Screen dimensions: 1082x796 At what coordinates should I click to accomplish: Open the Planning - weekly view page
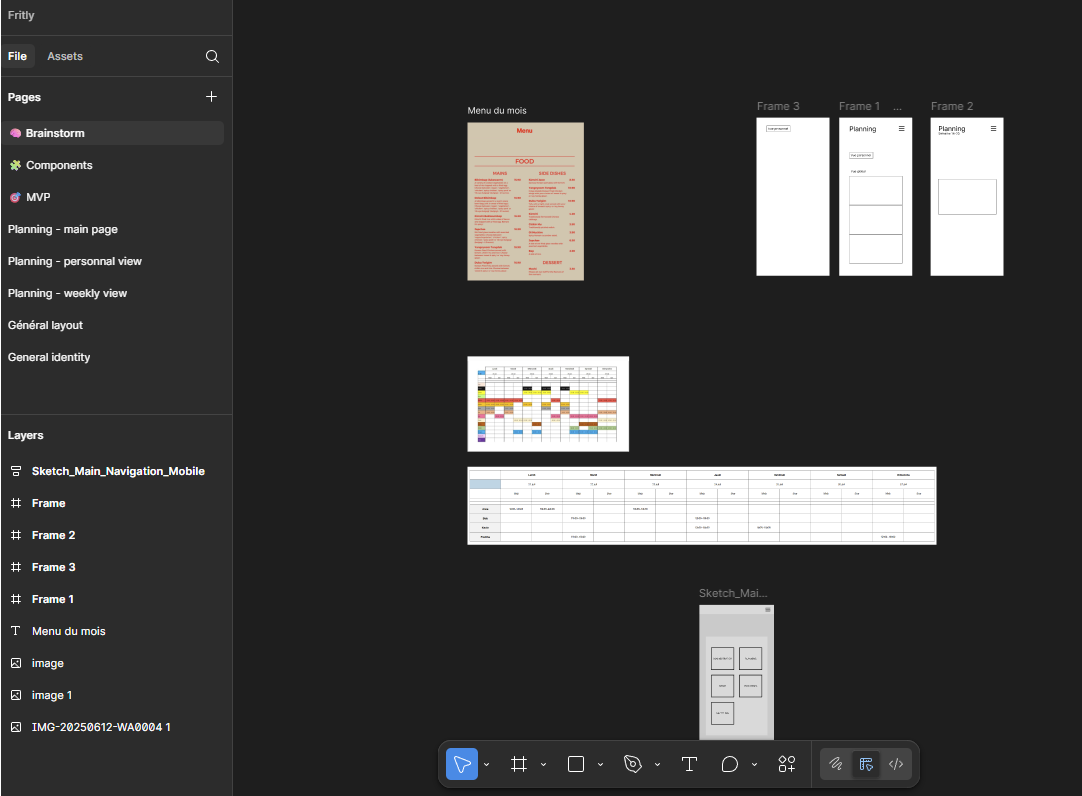click(67, 293)
